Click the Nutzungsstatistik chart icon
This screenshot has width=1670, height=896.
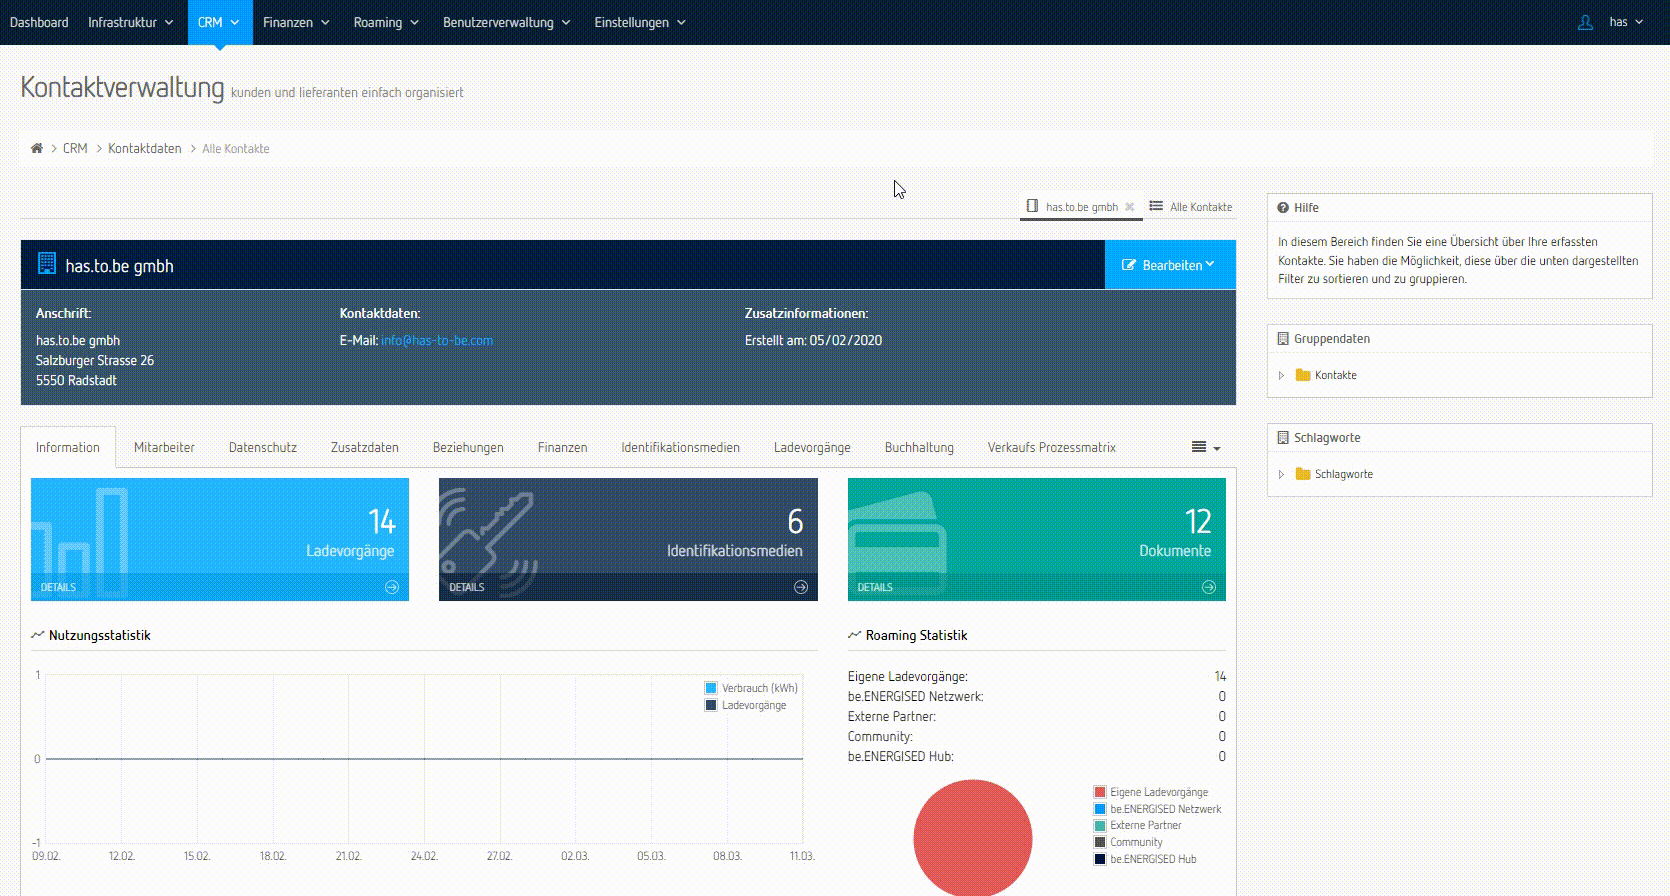click(x=38, y=635)
